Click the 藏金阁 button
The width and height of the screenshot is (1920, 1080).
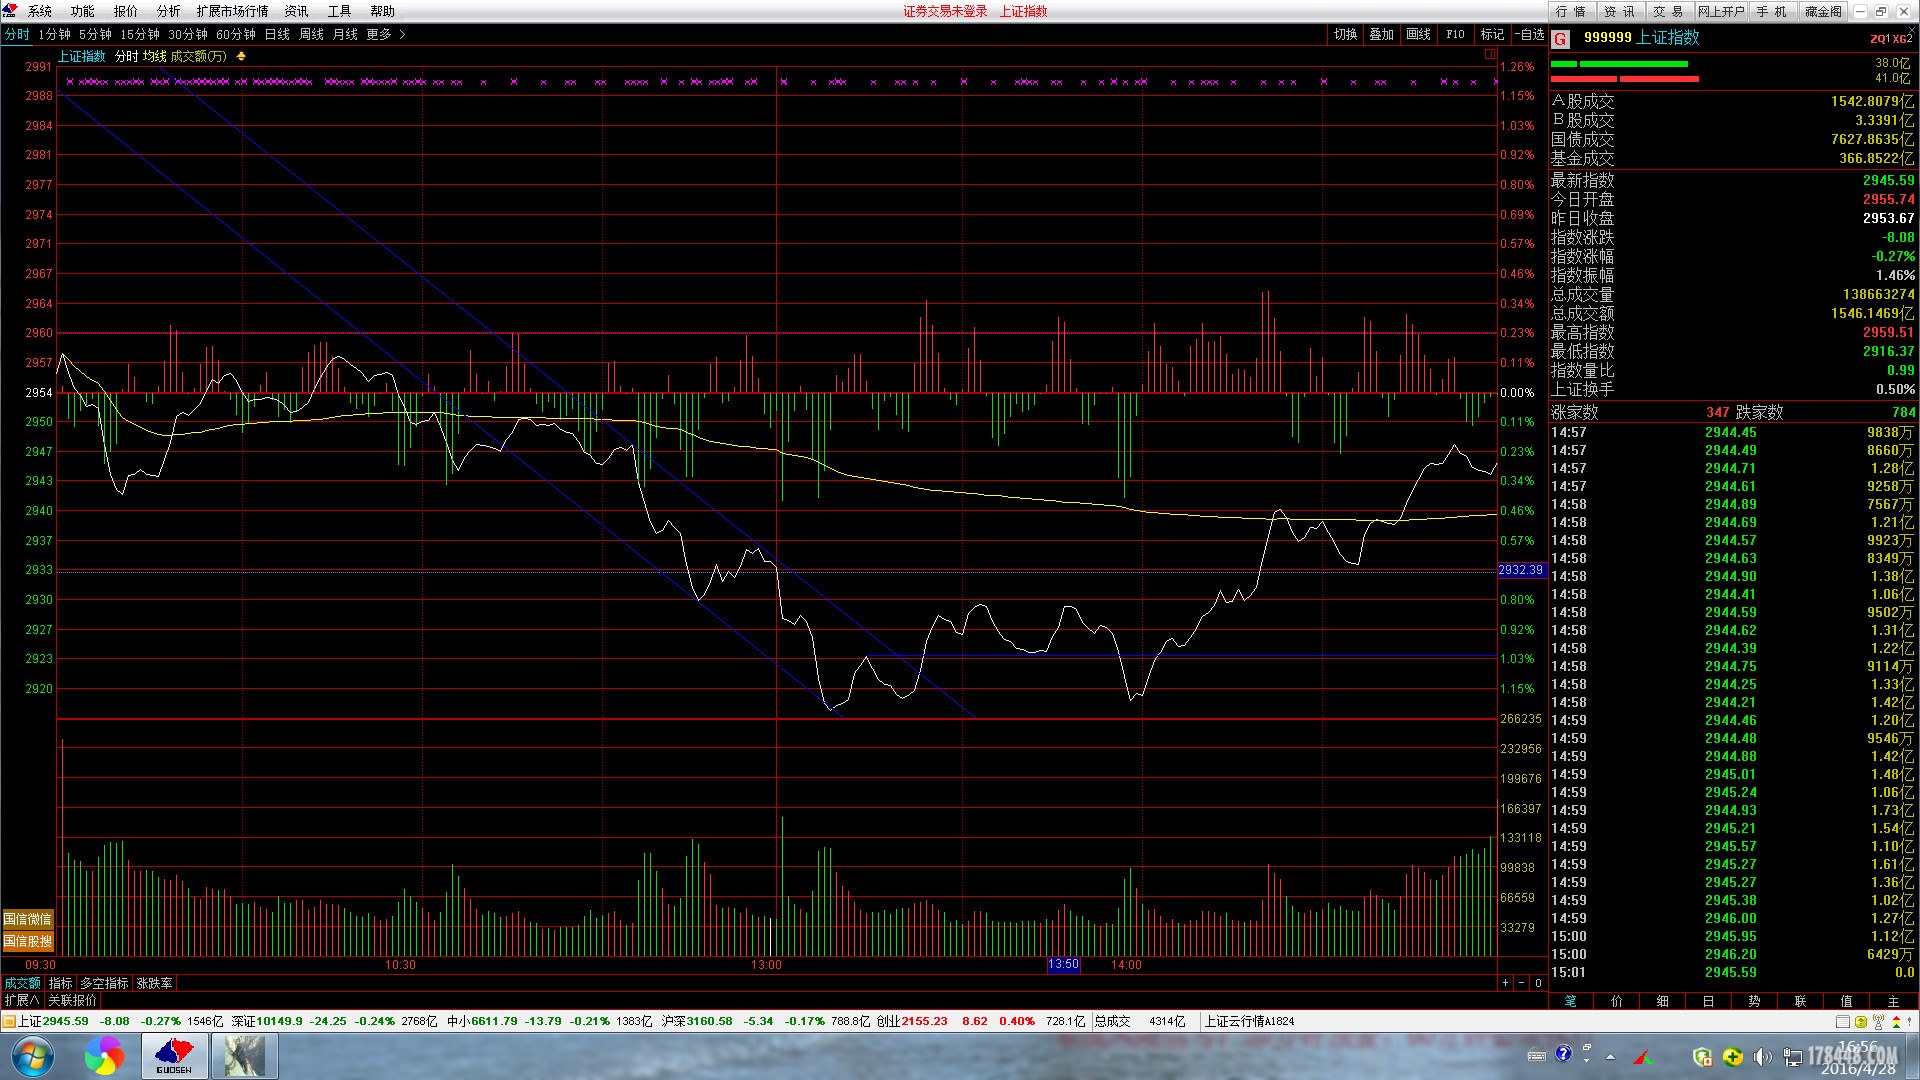(x=1824, y=11)
